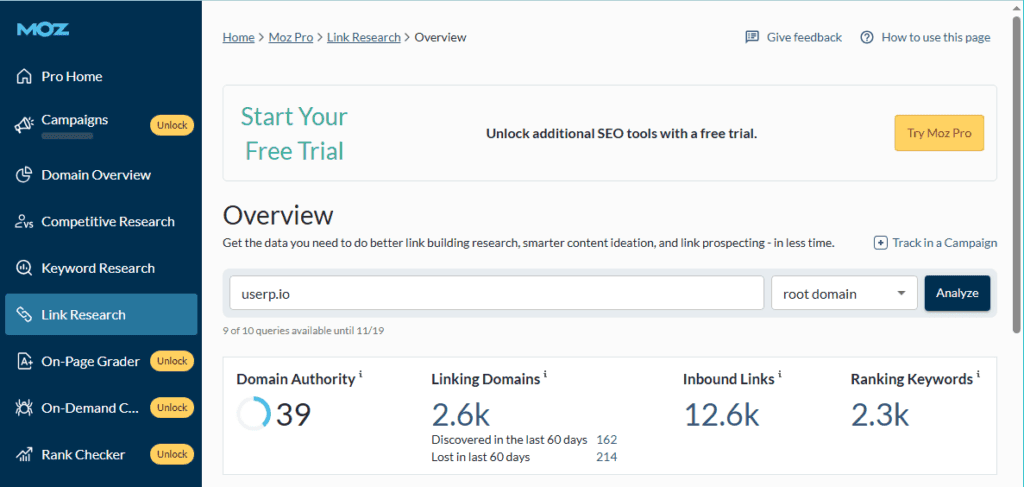Click the plus icon beside Track in a Campaign
Screen dimensions: 1024x487
pyautogui.click(x=880, y=243)
